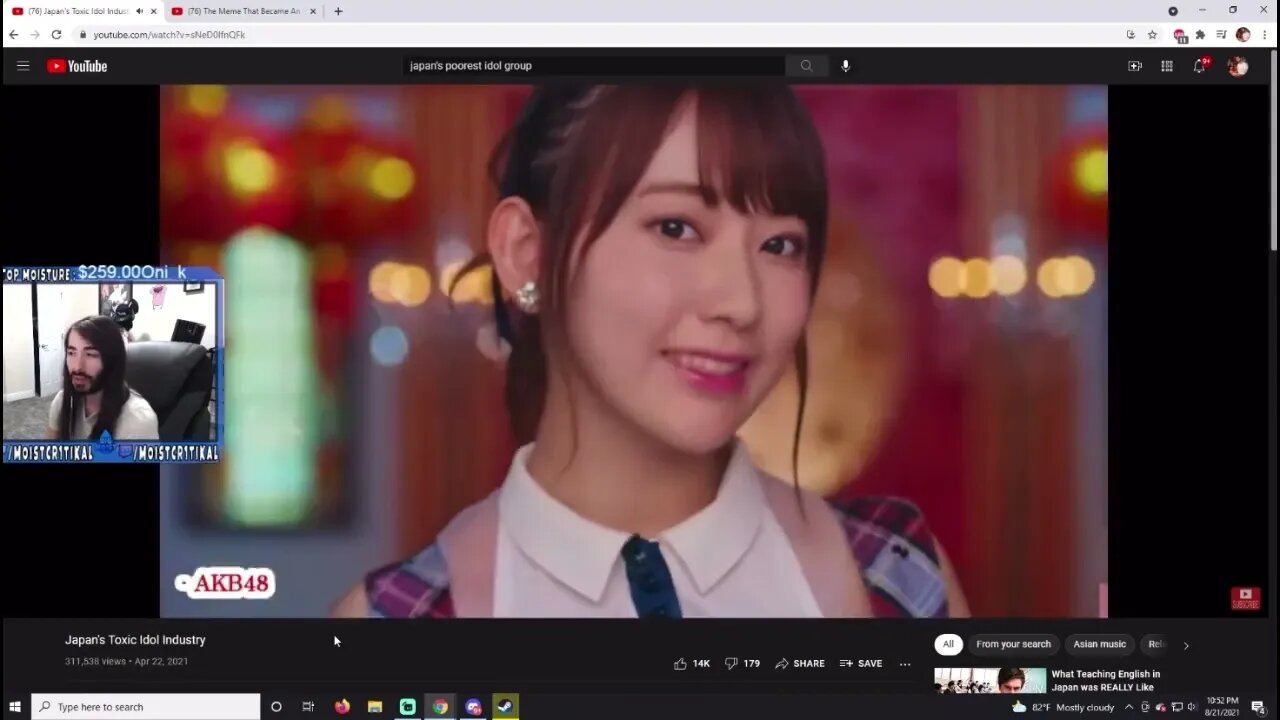Launch Firefox from taskbar

(x=342, y=707)
